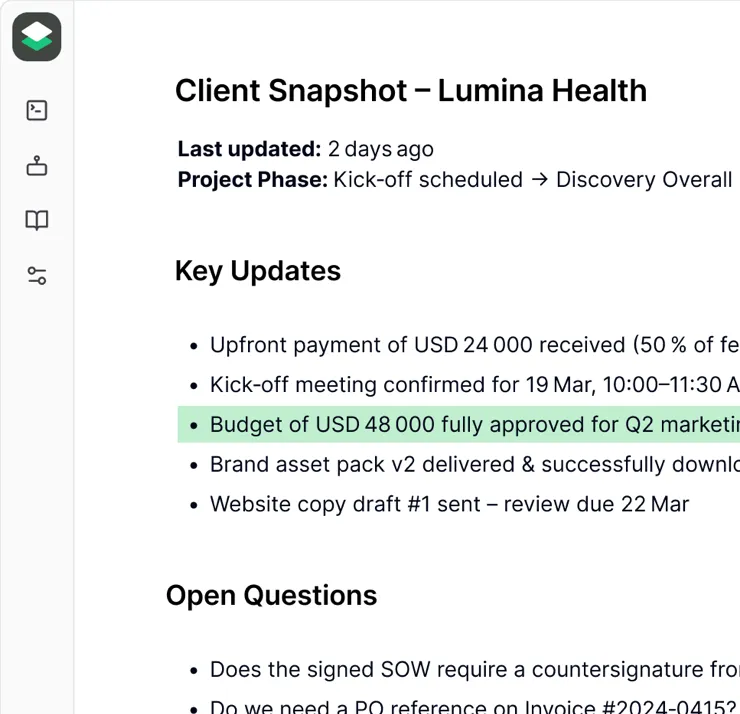
Task: Click the Kick-off meeting confirmed for 19 Mar bullet
Action: [464, 385]
